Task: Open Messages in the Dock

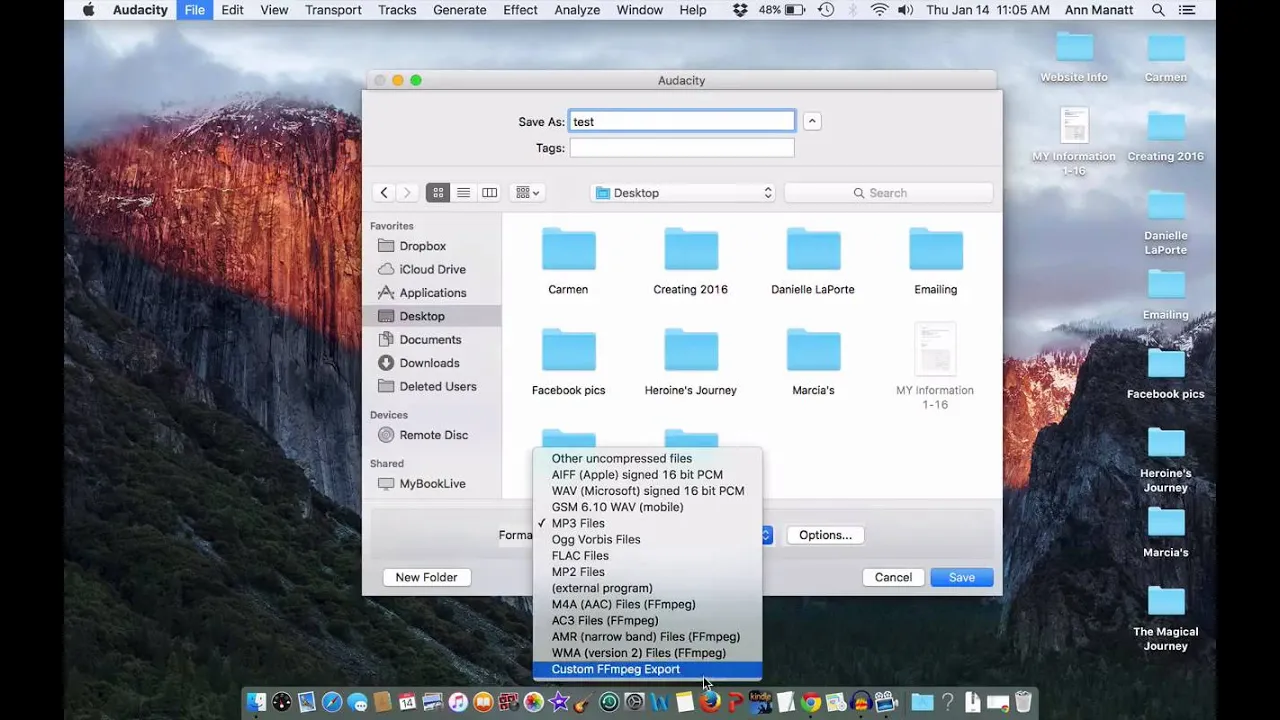Action: [x=357, y=703]
